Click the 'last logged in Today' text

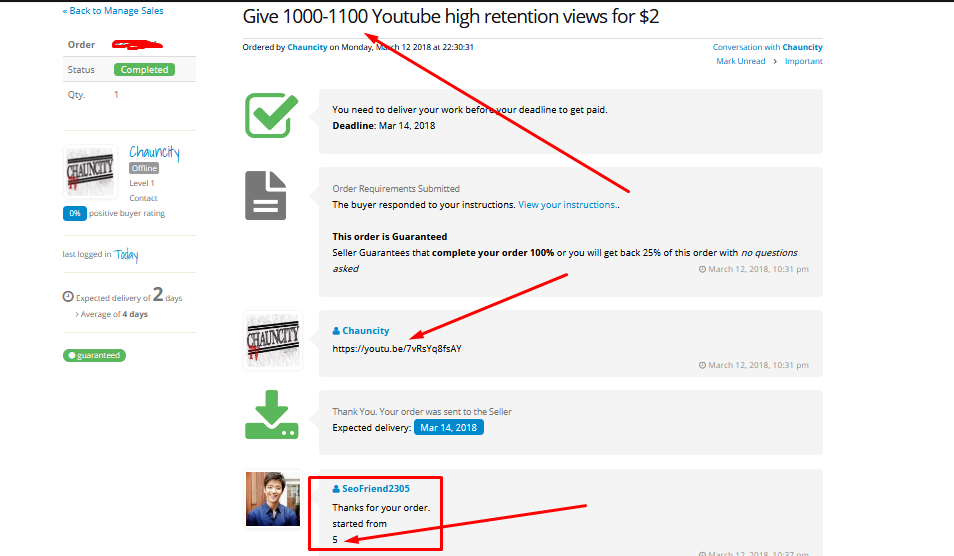pyautogui.click(x=100, y=254)
